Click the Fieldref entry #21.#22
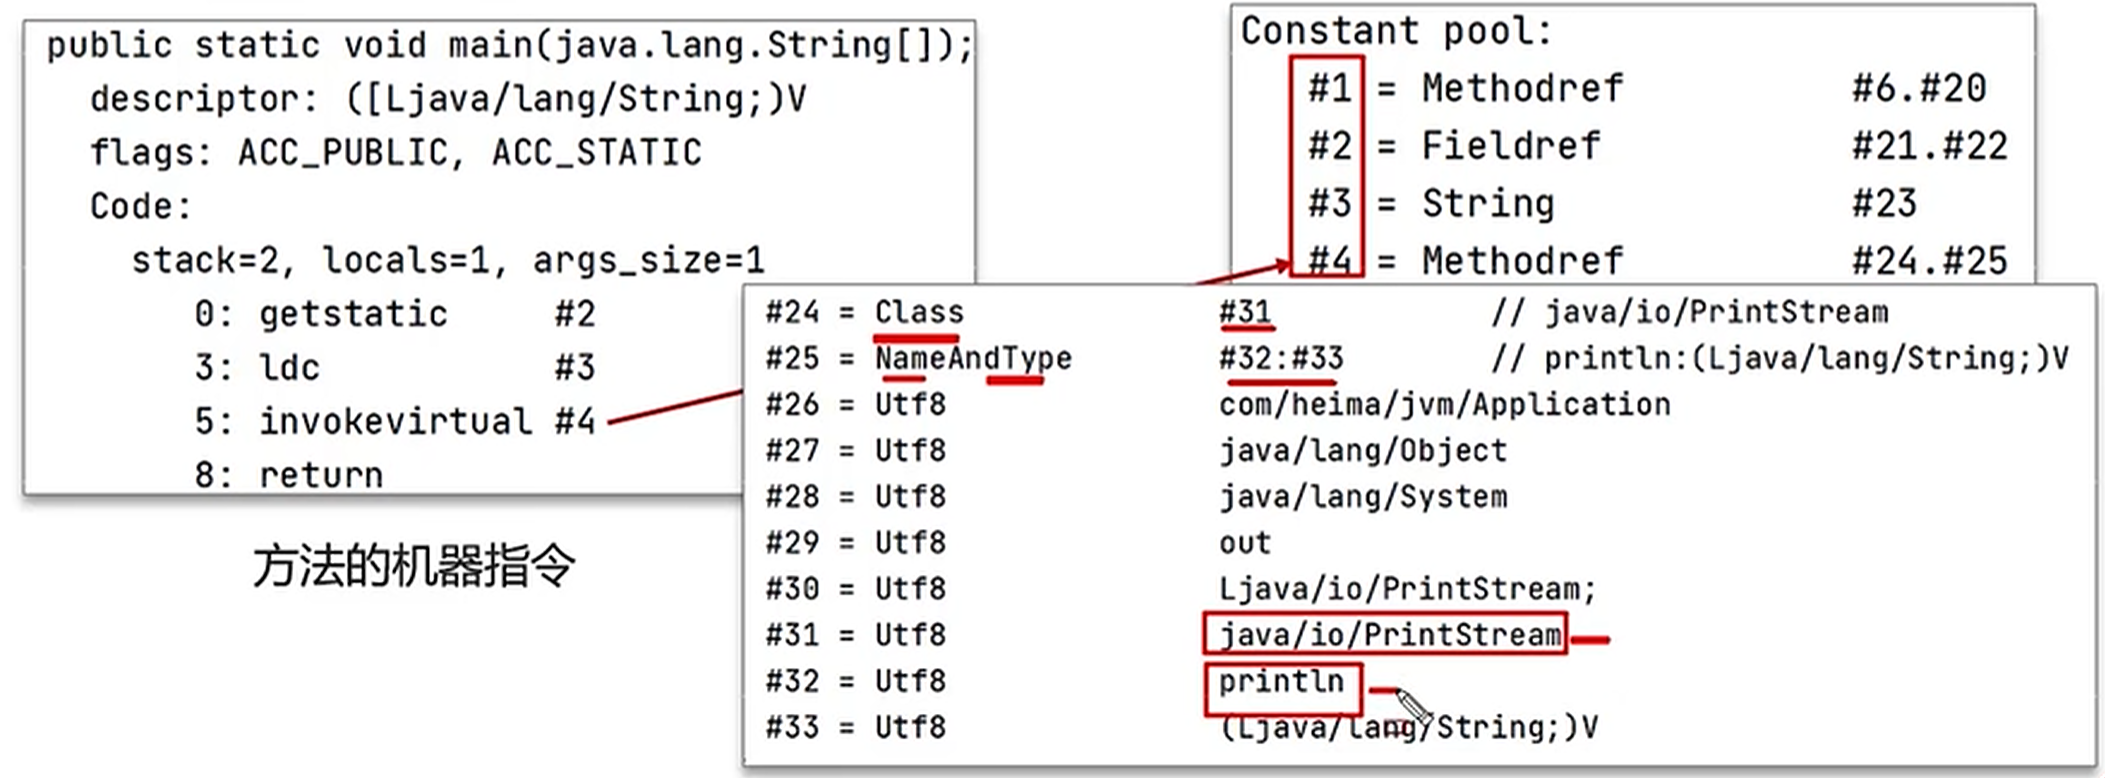The image size is (2105, 778). 1928,147
